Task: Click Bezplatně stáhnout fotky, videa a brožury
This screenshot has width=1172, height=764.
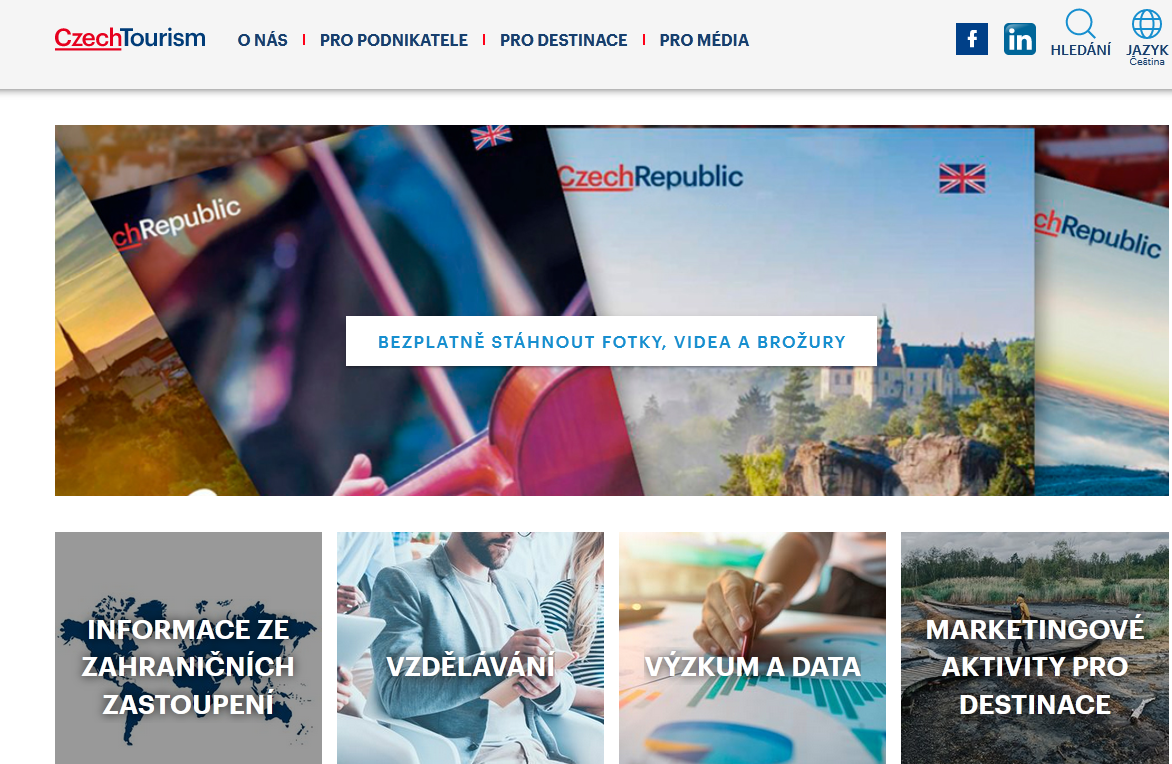Action: (x=611, y=342)
